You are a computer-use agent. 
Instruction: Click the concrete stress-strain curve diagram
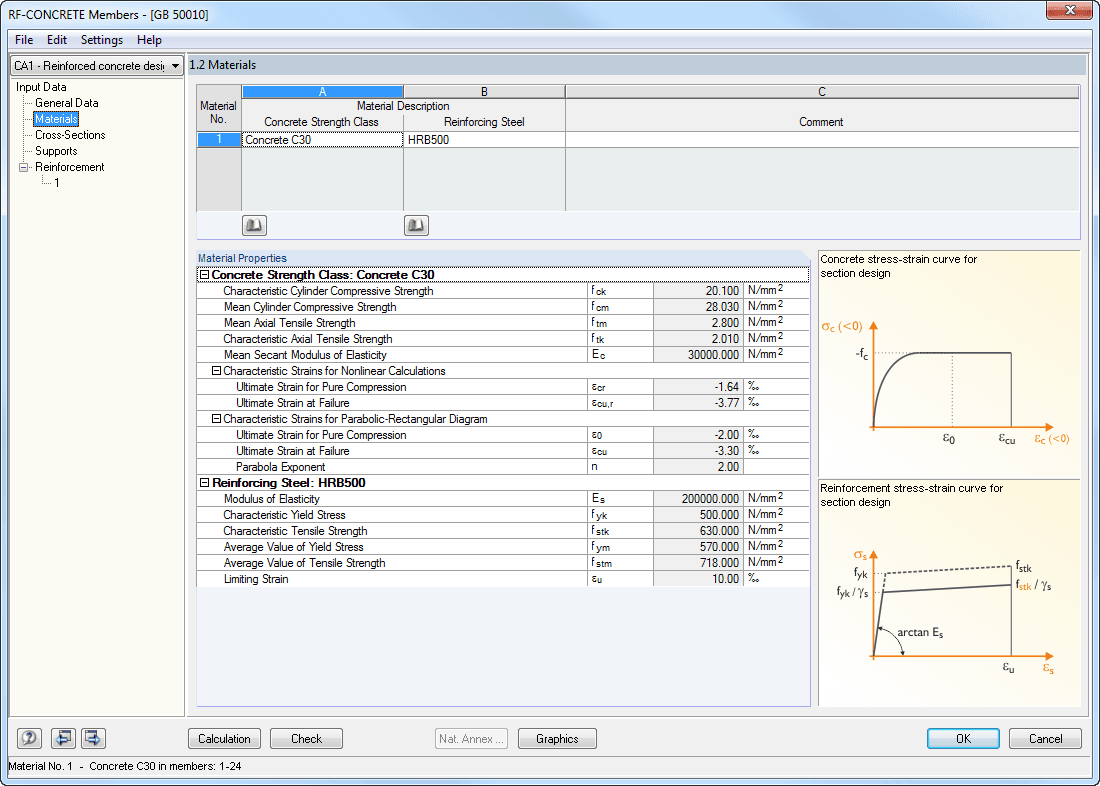948,364
